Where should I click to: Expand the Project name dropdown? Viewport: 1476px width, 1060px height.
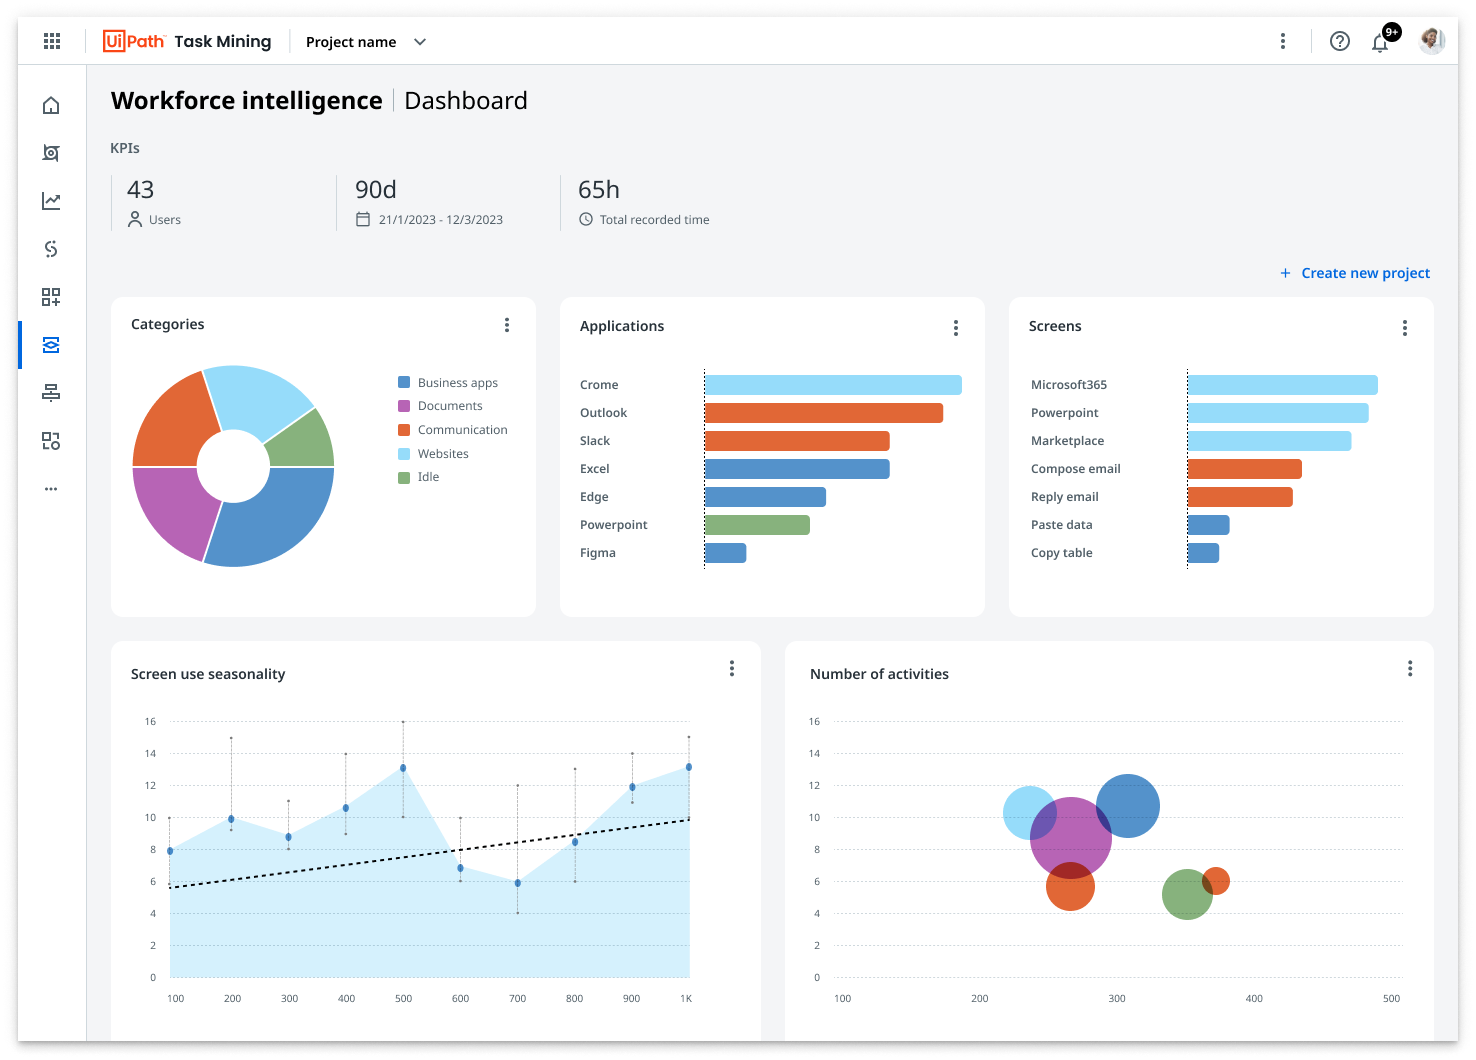[366, 42]
